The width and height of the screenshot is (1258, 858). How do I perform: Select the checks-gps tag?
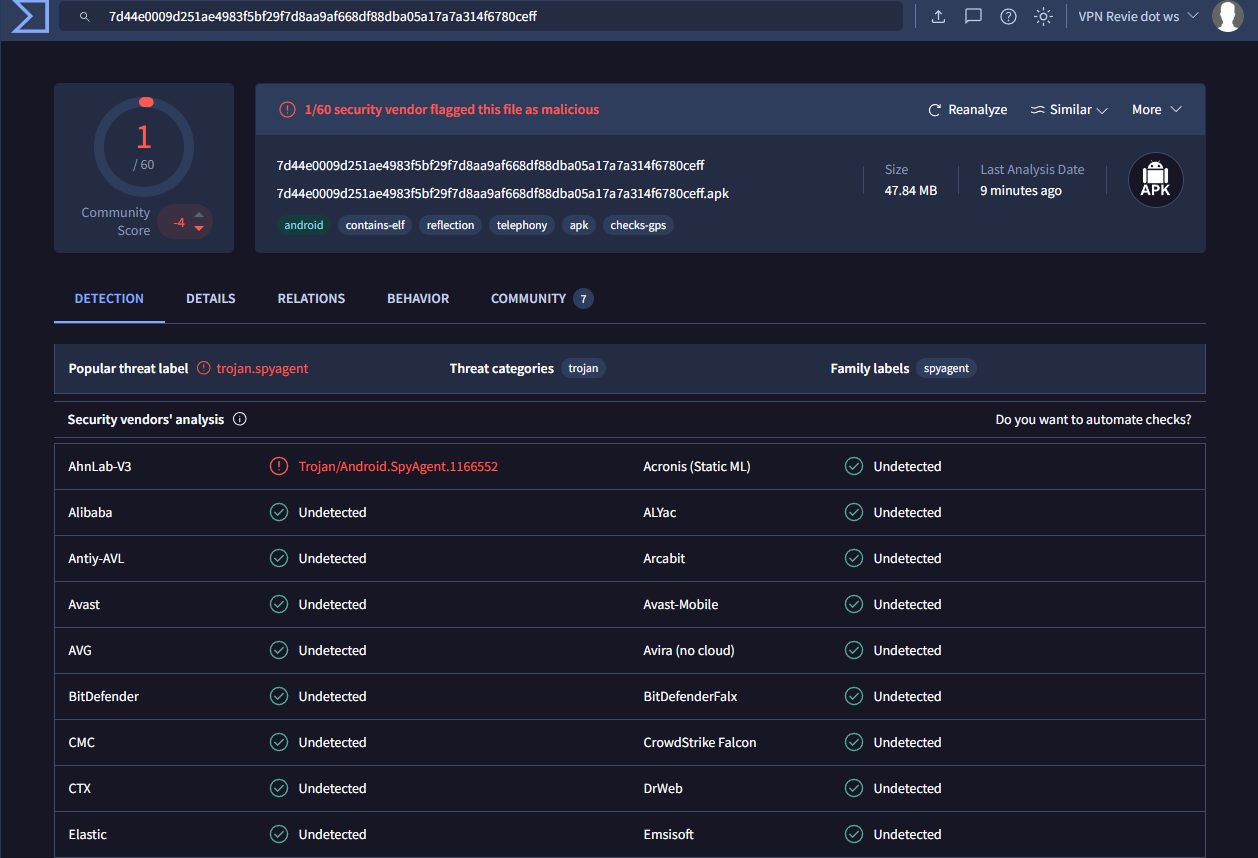(x=638, y=225)
